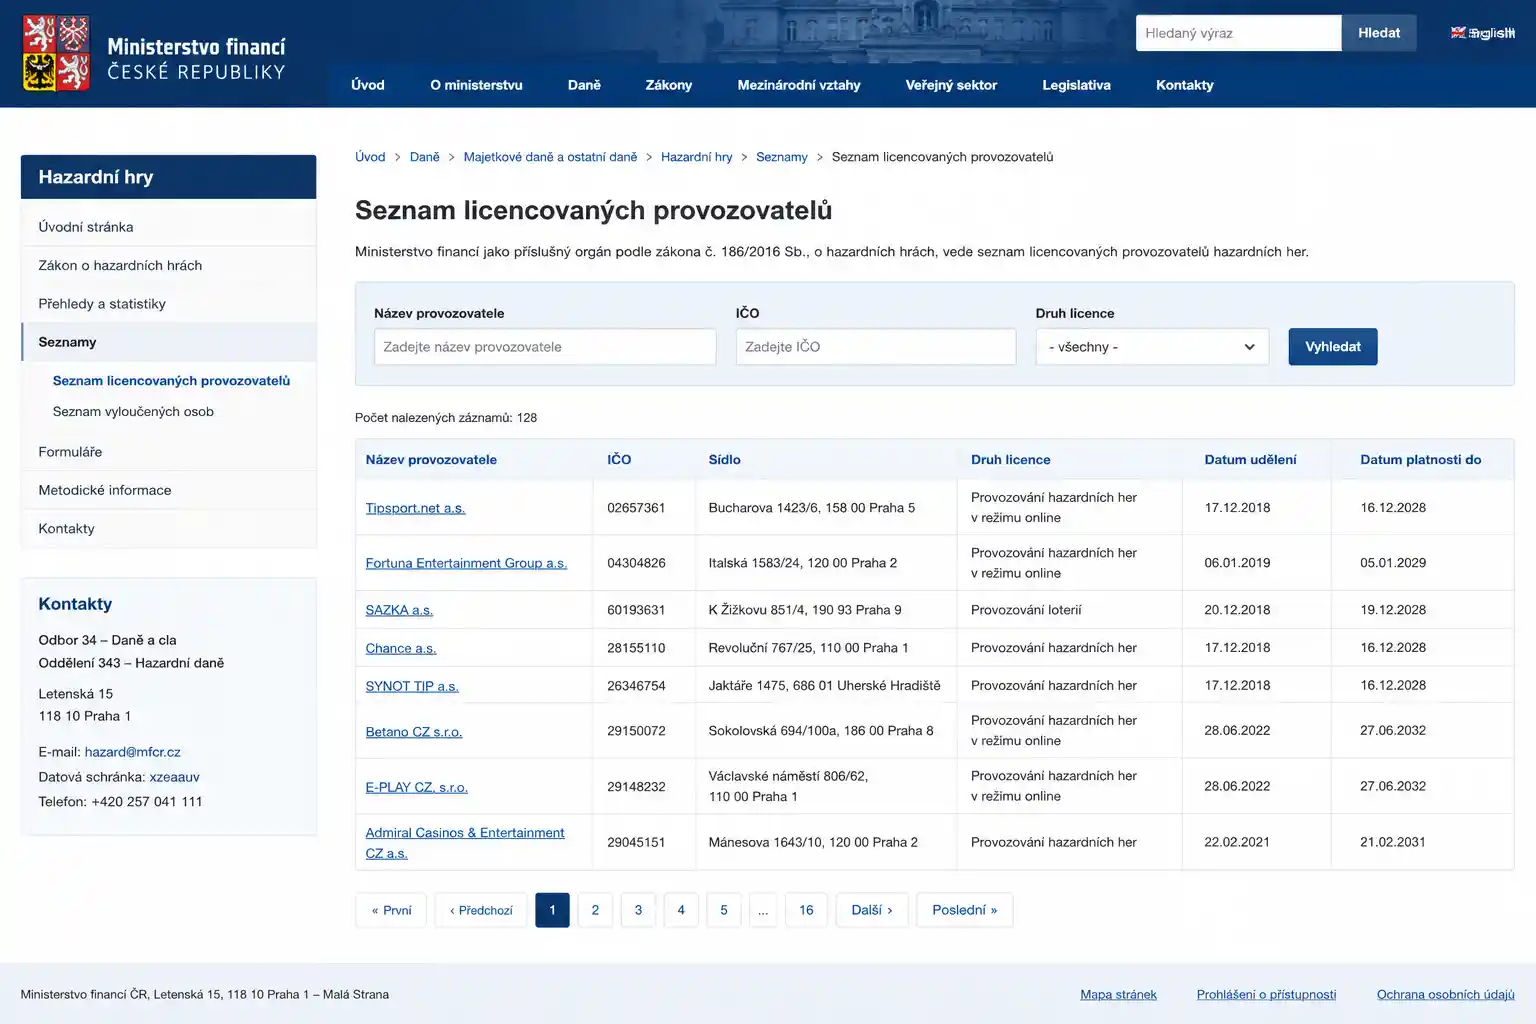Viewport: 1536px width, 1024px height.
Task: Sort by Sídlo column header
Action: click(x=725, y=460)
